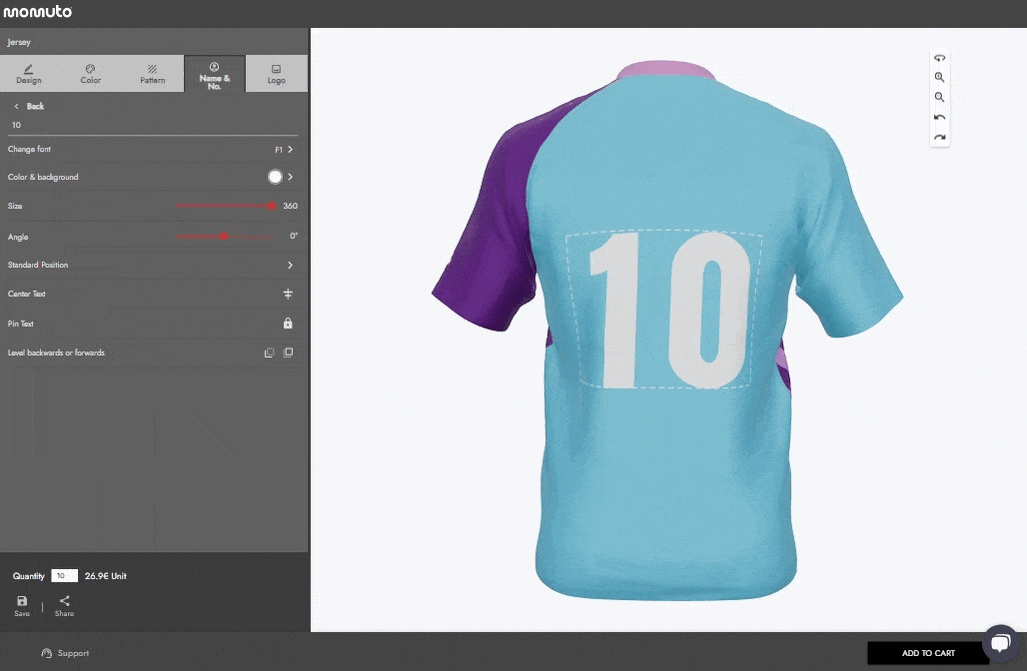Undo the last change
Image resolution: width=1027 pixels, height=671 pixels.
click(939, 118)
